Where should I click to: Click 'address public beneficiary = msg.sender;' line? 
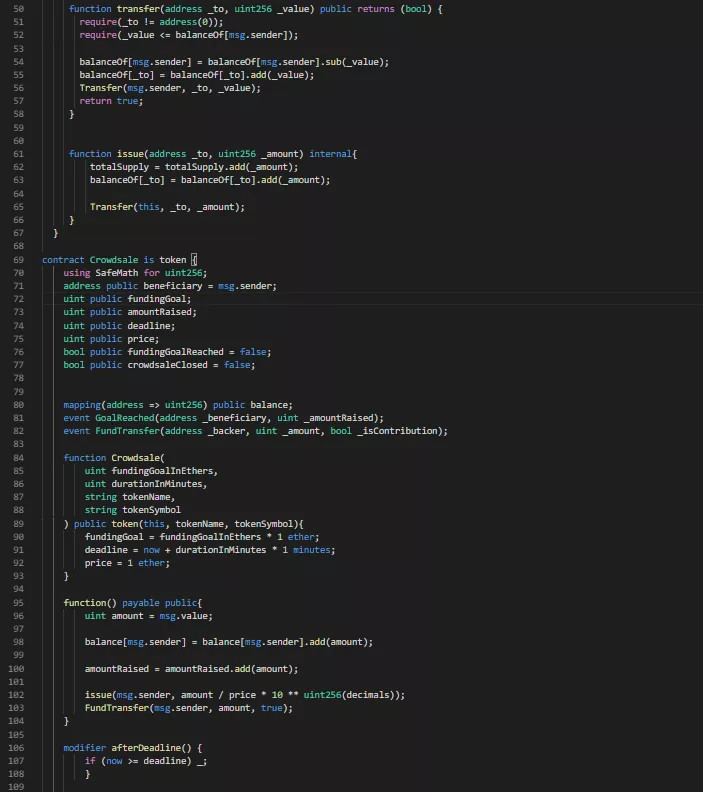170,286
